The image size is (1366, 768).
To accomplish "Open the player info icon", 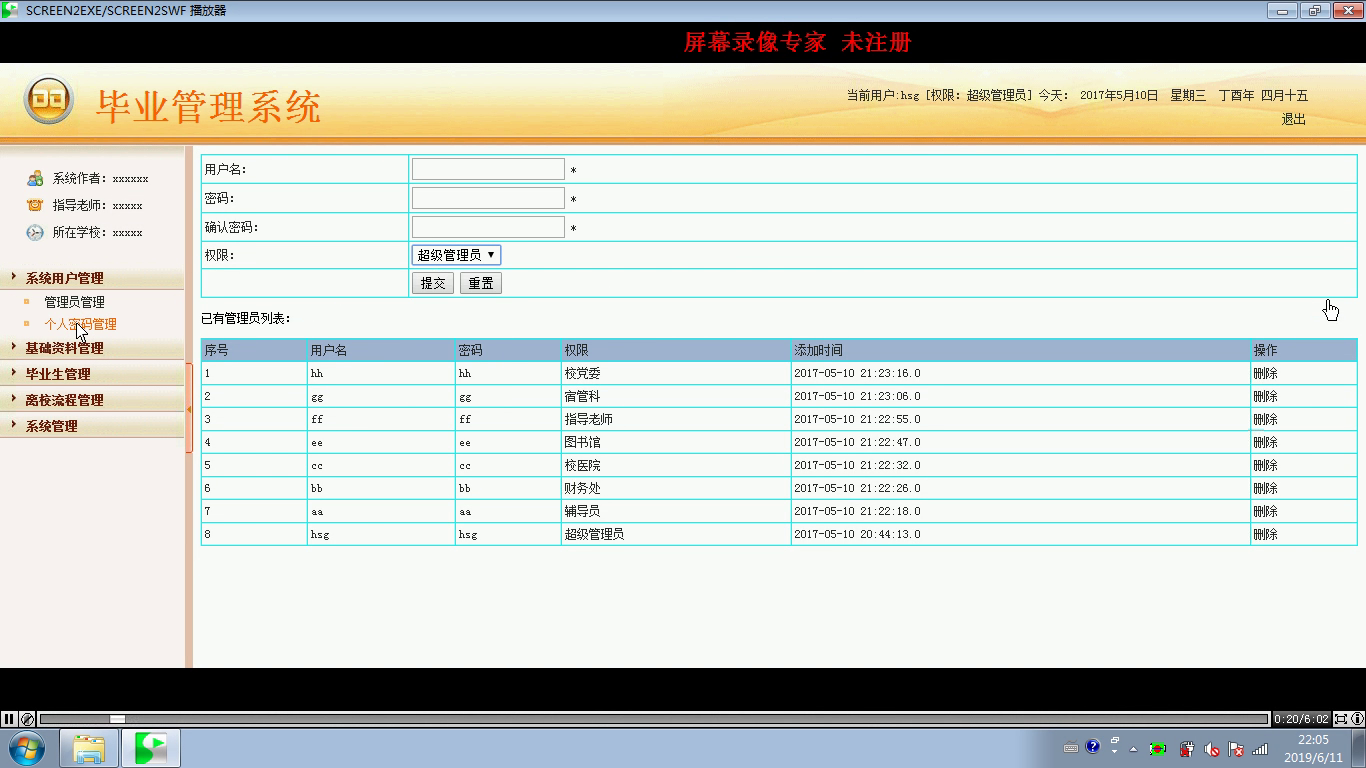I will pyautogui.click(x=1357, y=718).
